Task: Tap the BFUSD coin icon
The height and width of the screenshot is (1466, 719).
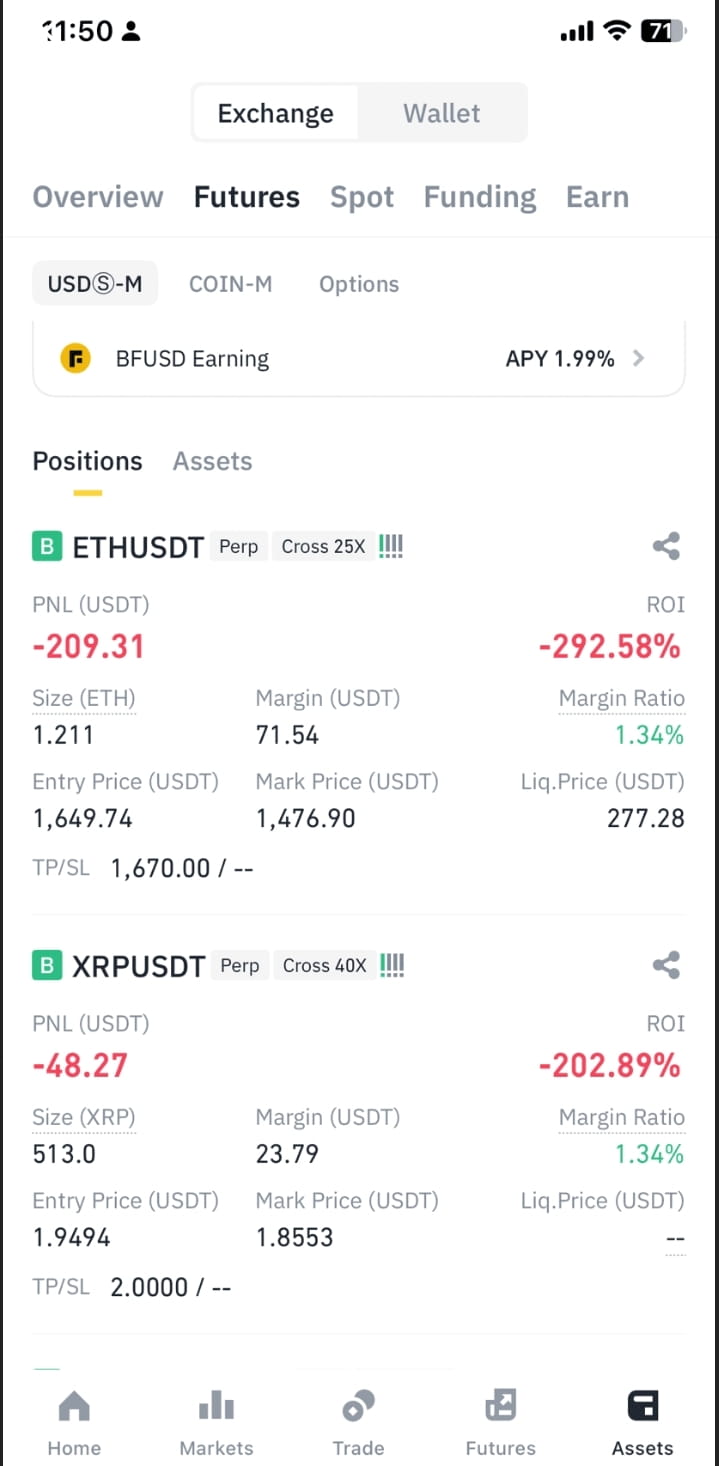Action: 75,359
